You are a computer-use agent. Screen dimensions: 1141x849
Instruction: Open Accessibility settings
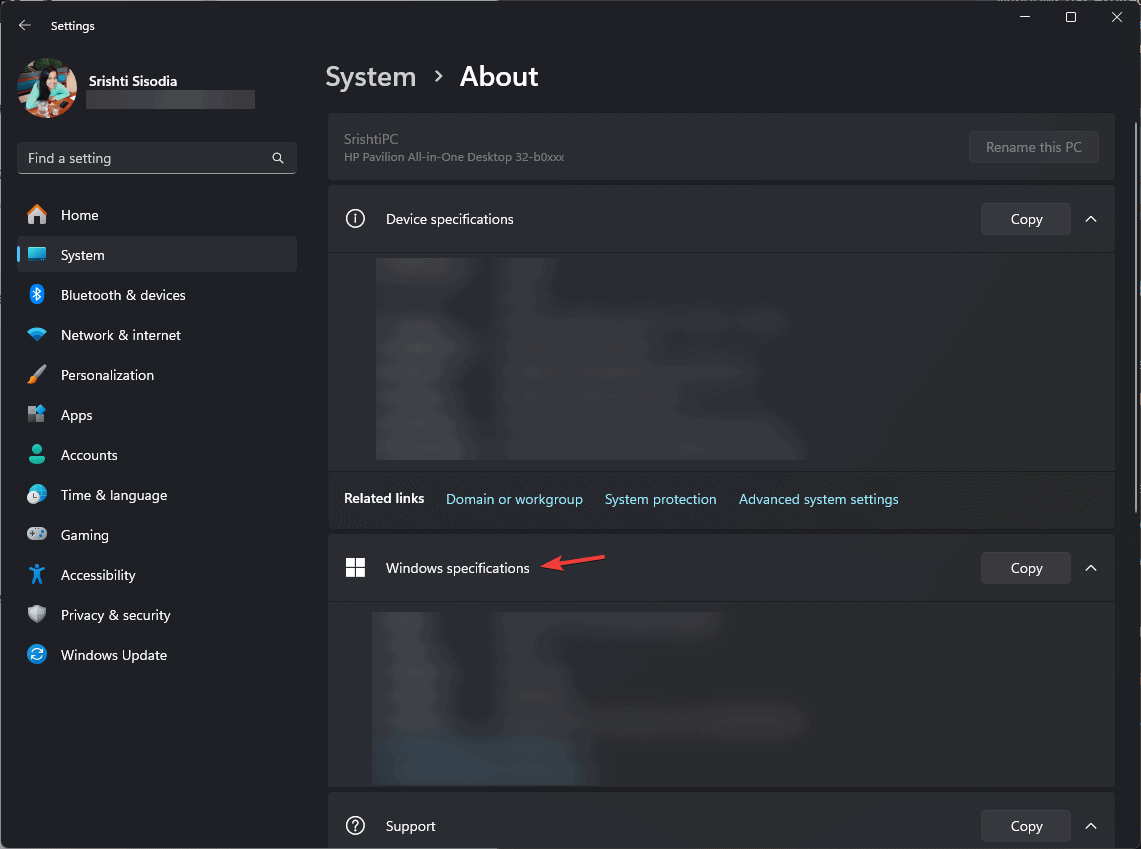[156, 575]
